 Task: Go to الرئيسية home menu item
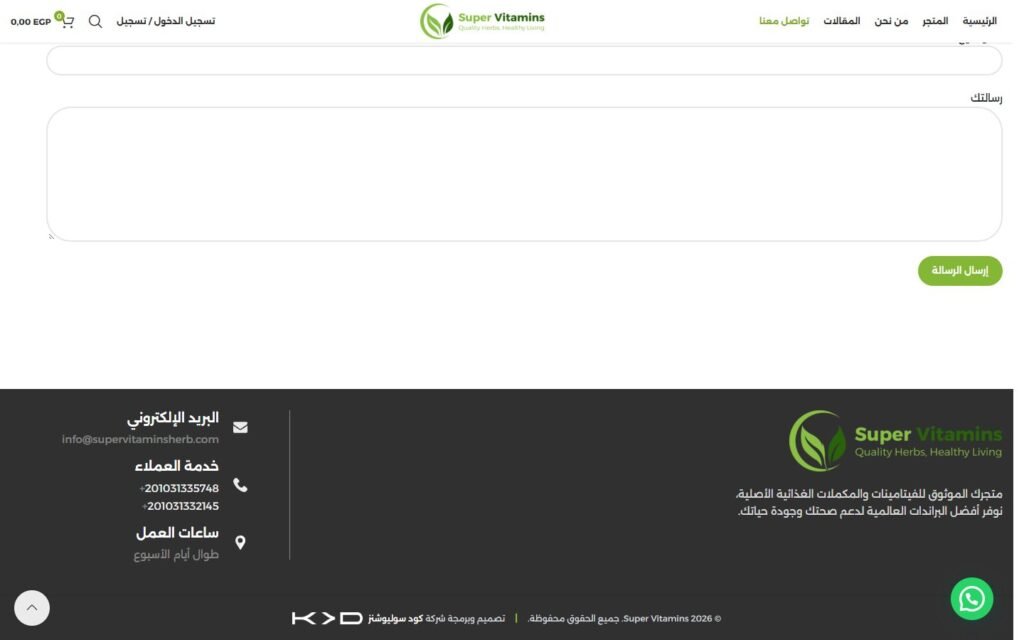[x=980, y=21]
